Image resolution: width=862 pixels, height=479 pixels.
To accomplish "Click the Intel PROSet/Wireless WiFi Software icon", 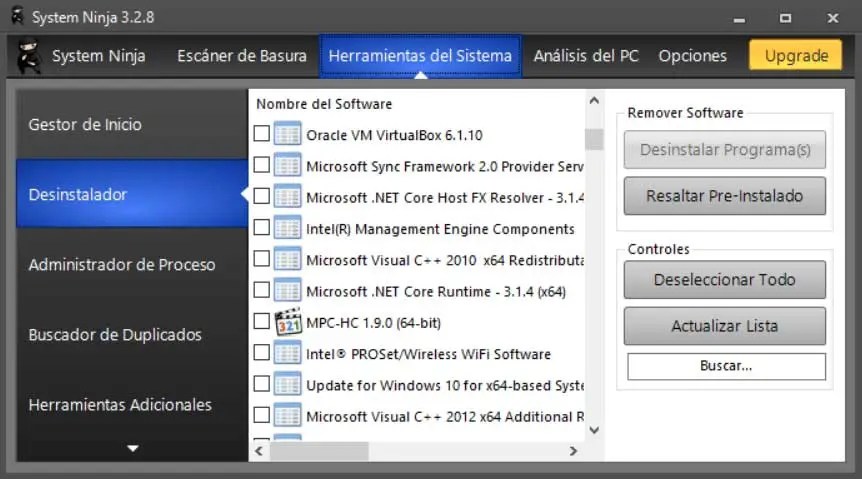I will (288, 353).
